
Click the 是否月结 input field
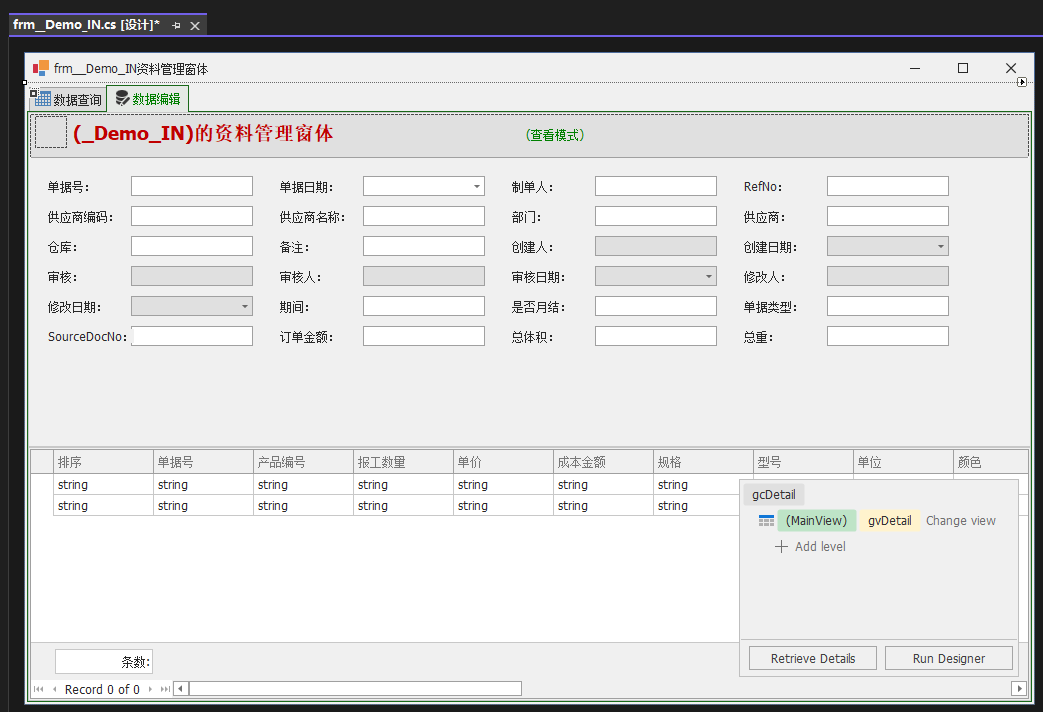[x=656, y=306]
